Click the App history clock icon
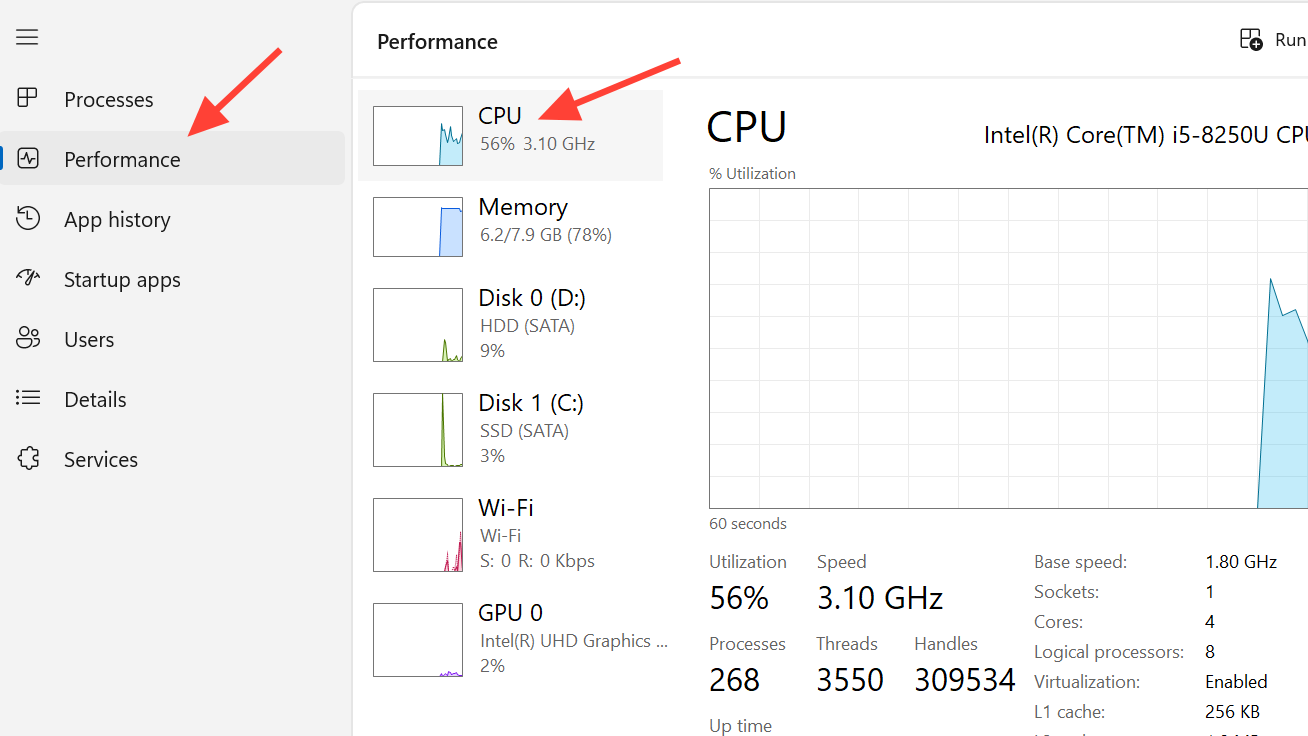 tap(28, 218)
